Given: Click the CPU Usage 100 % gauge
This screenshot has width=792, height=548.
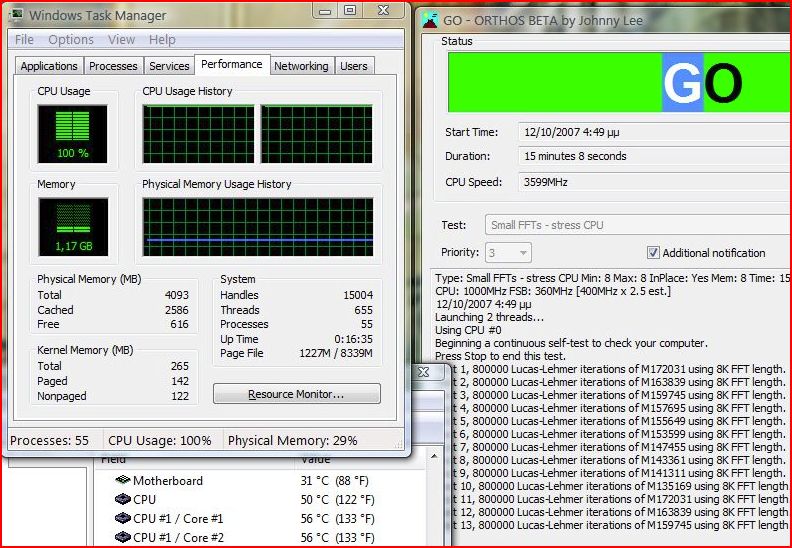Looking at the screenshot, I should click(72, 134).
